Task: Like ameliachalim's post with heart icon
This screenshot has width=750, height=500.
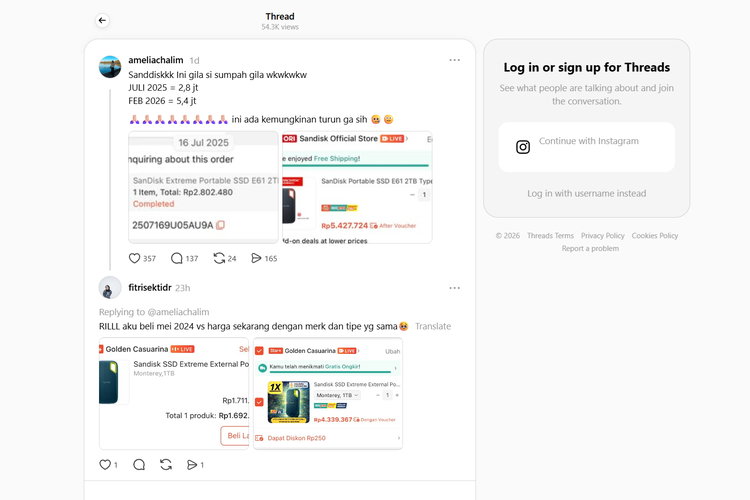Action: (135, 258)
